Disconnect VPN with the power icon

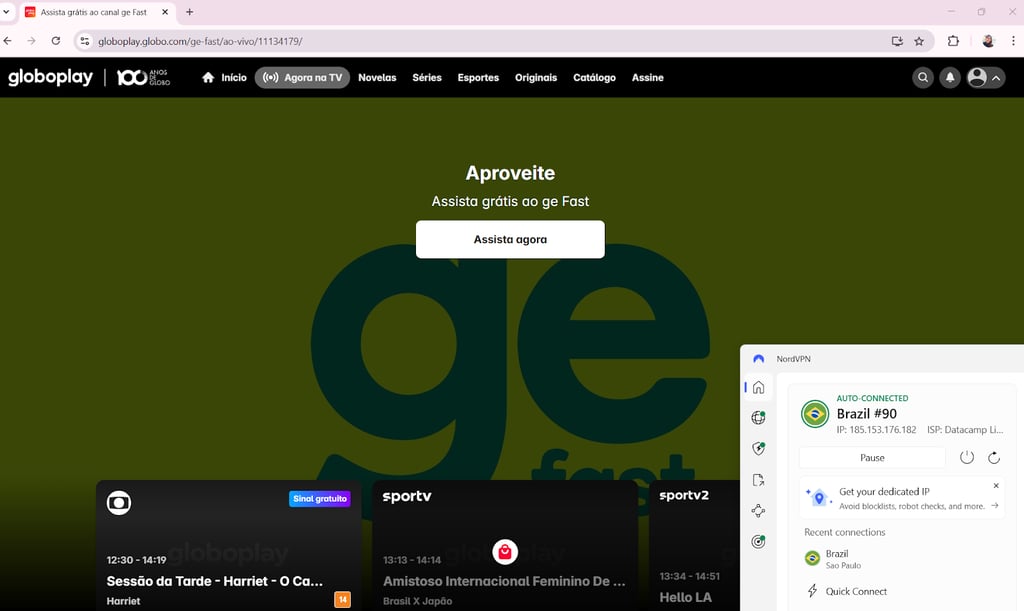967,458
